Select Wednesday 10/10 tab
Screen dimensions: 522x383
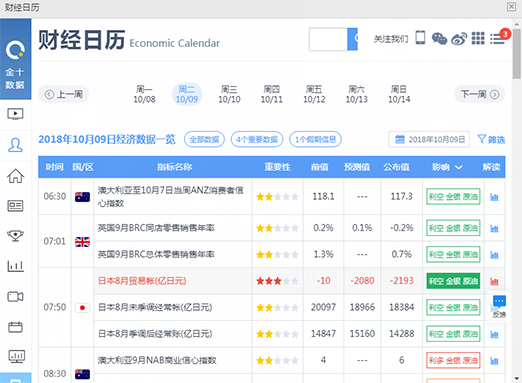point(229,94)
